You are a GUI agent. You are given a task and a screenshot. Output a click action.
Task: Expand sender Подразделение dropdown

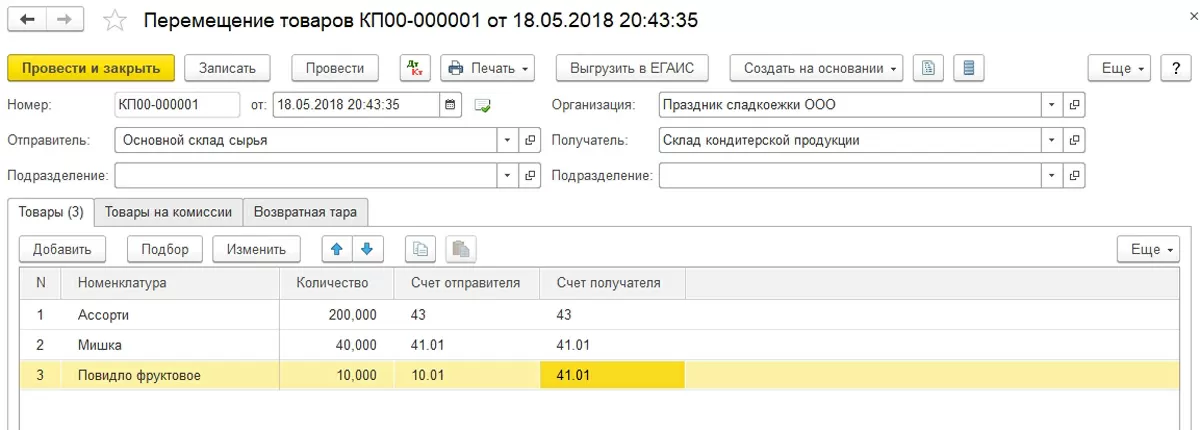tap(508, 175)
